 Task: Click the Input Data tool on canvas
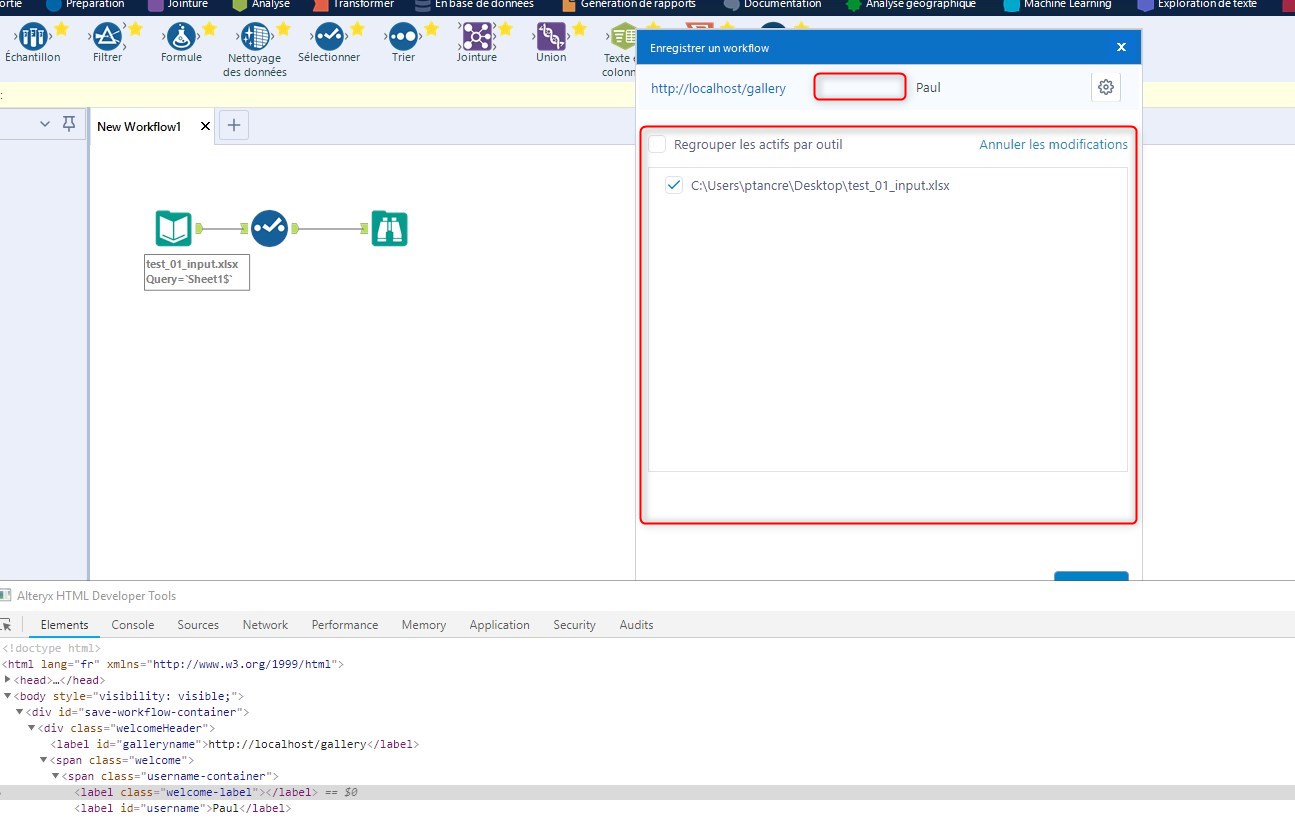(174, 228)
